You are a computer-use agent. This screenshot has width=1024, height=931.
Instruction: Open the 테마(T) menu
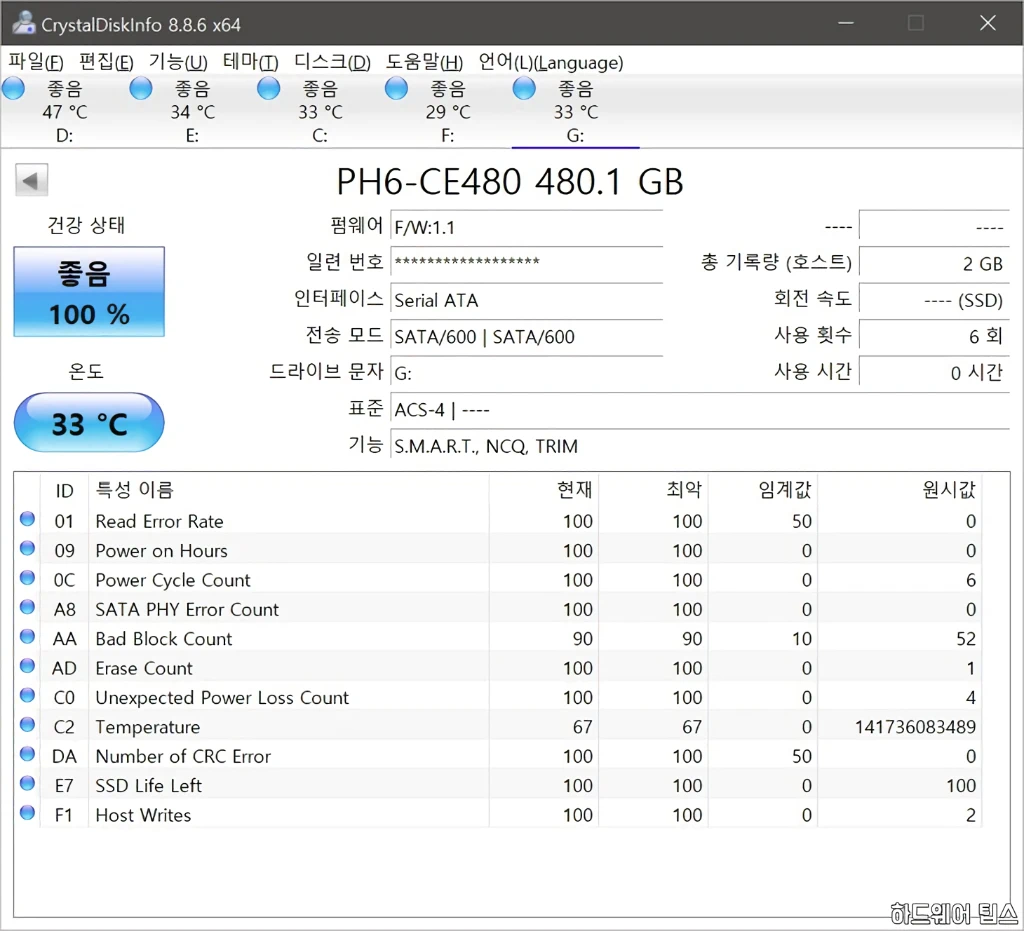click(250, 62)
